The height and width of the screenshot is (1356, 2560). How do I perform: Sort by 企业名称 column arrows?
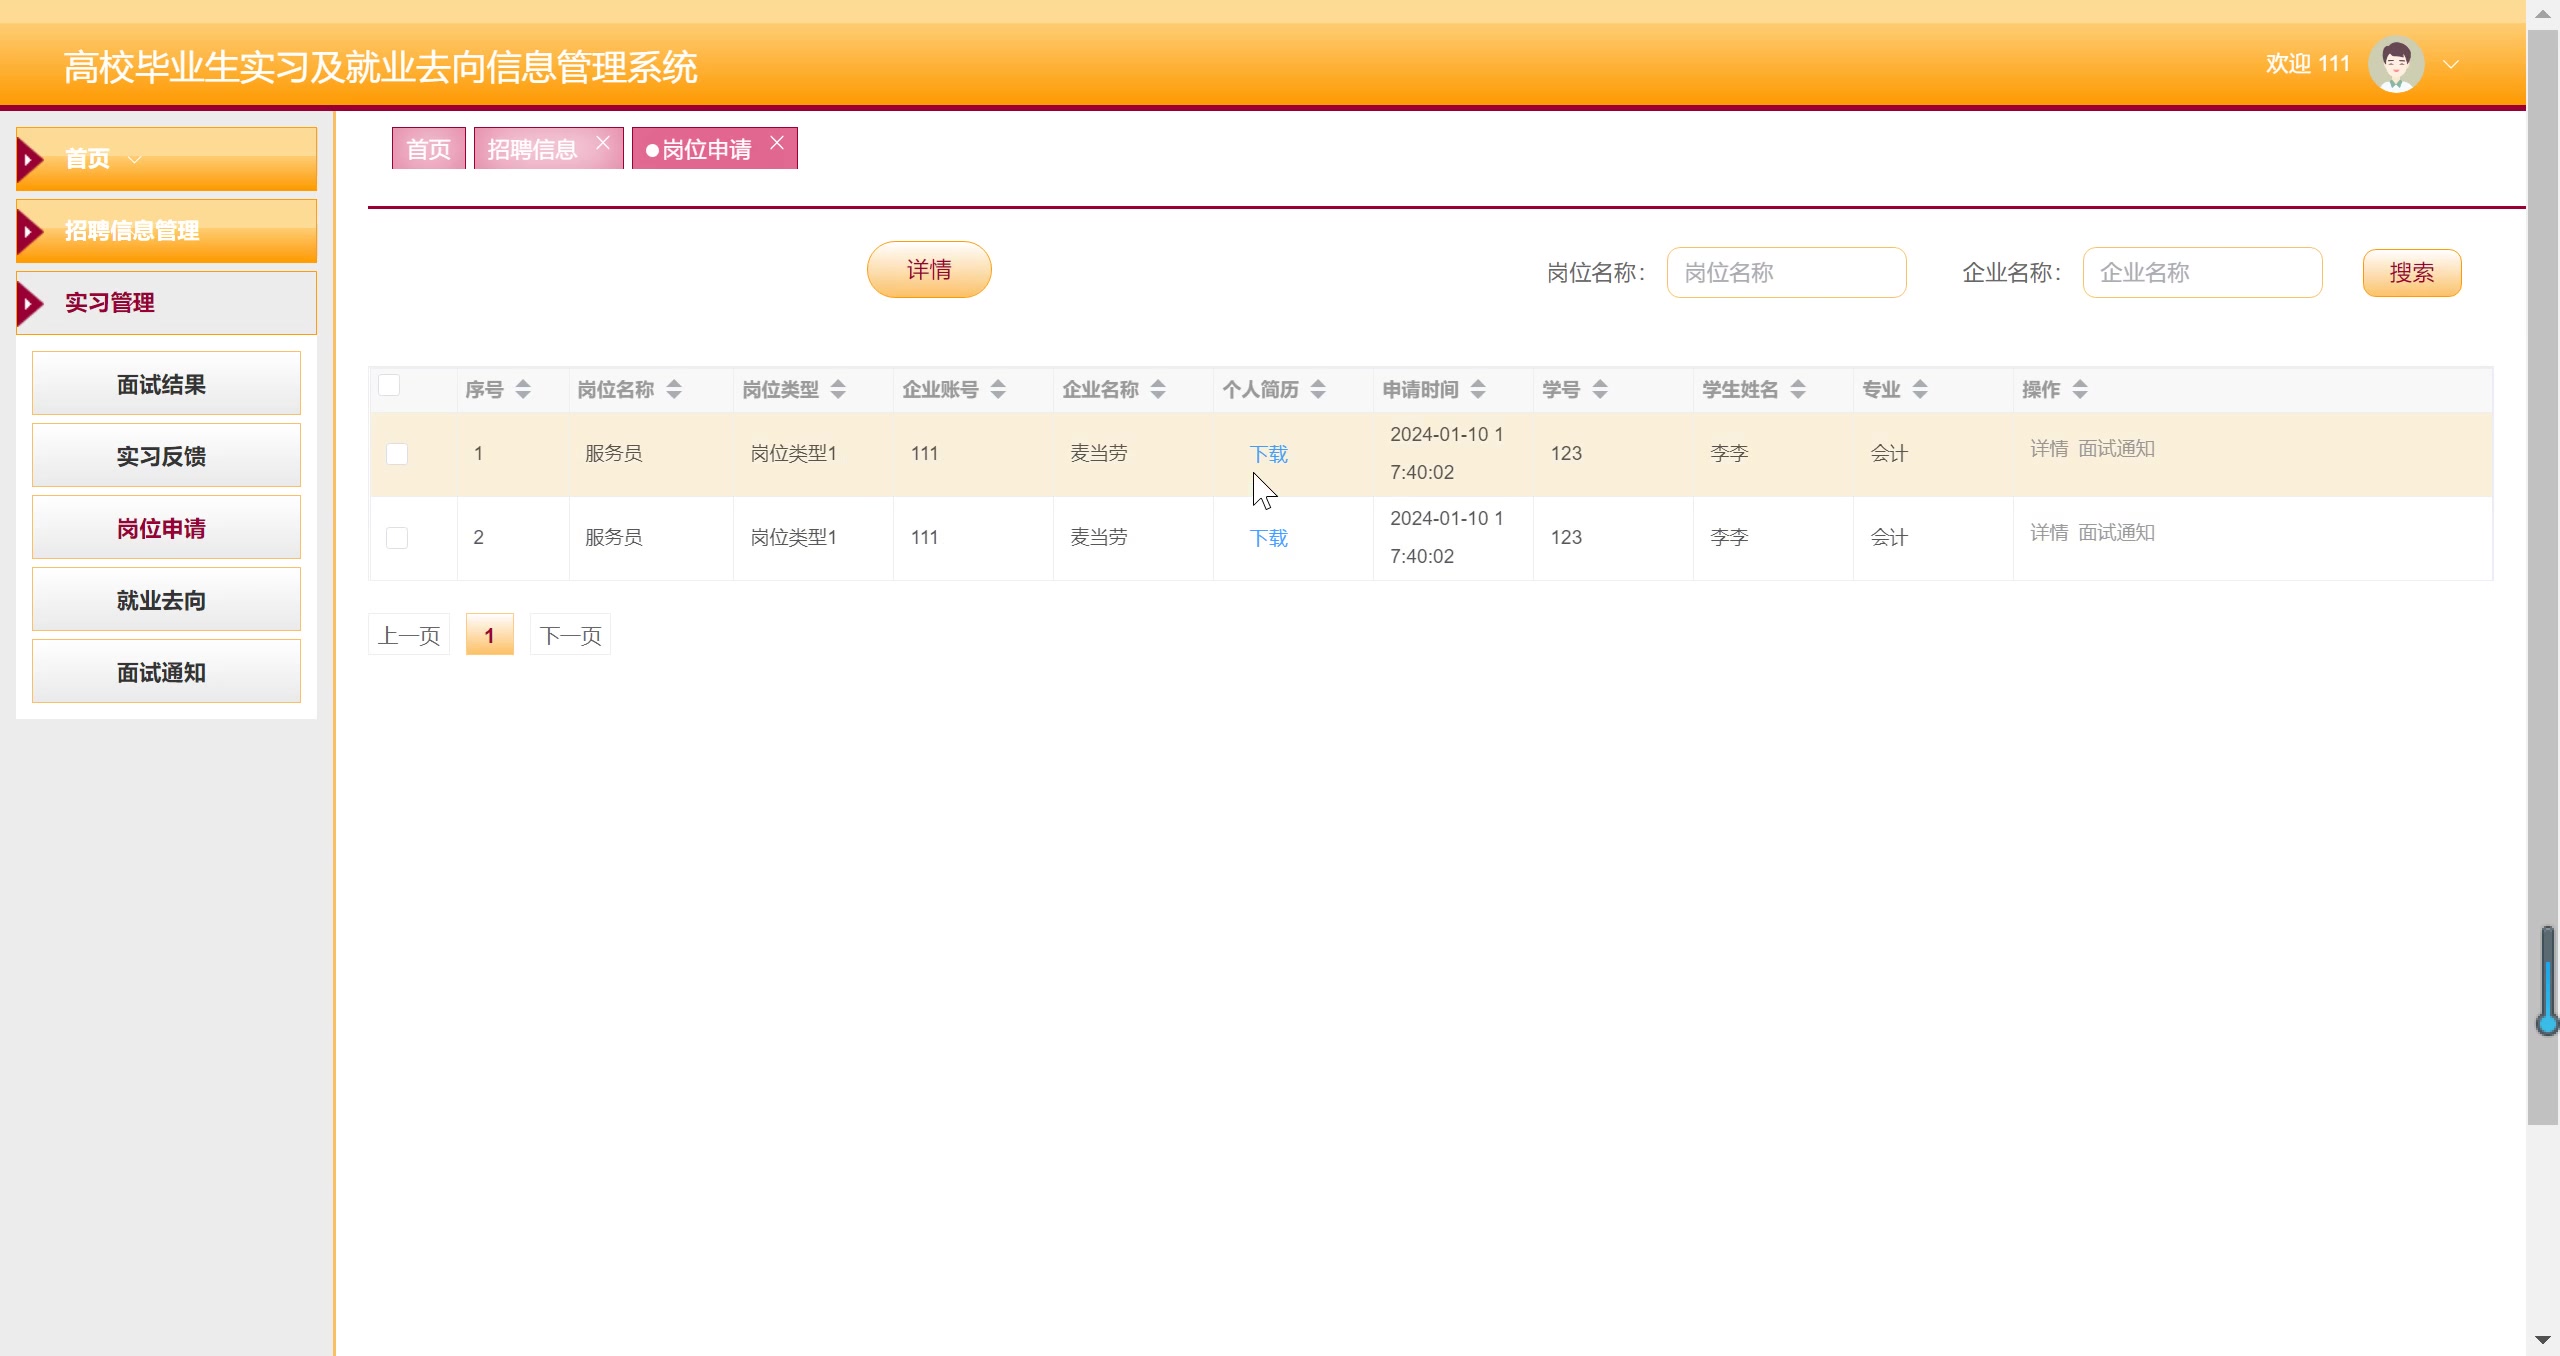click(x=1158, y=390)
